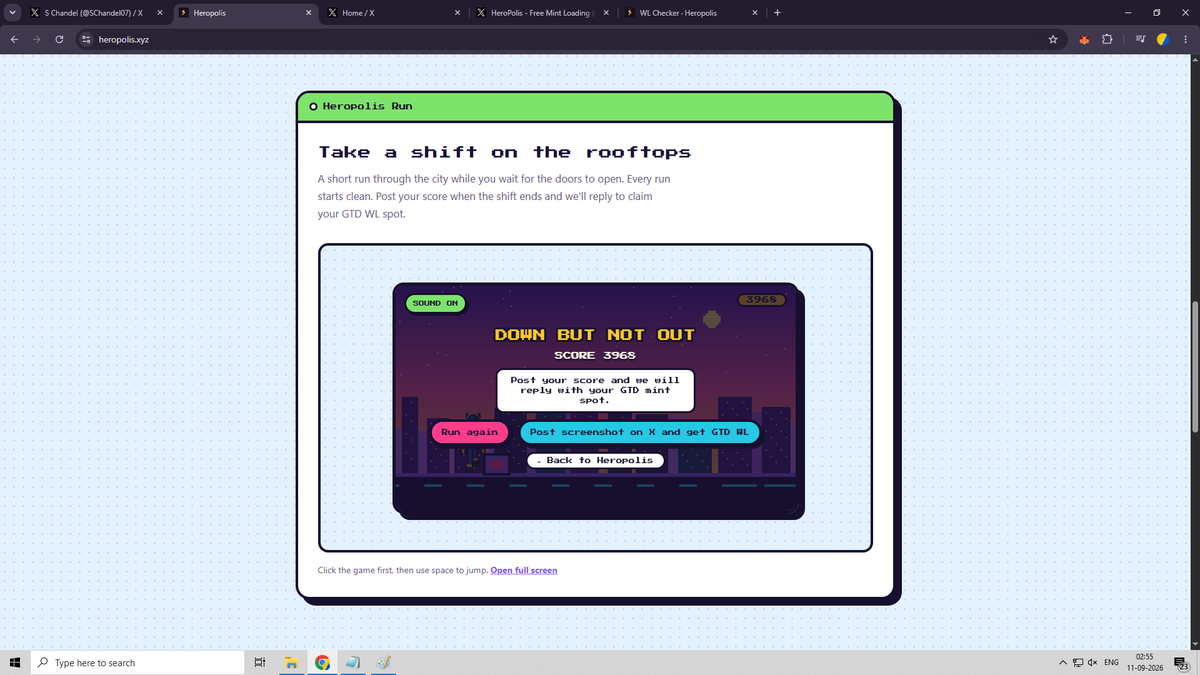This screenshot has height=675, width=1200.
Task: Click the Type here to search box
Action: tap(135, 662)
